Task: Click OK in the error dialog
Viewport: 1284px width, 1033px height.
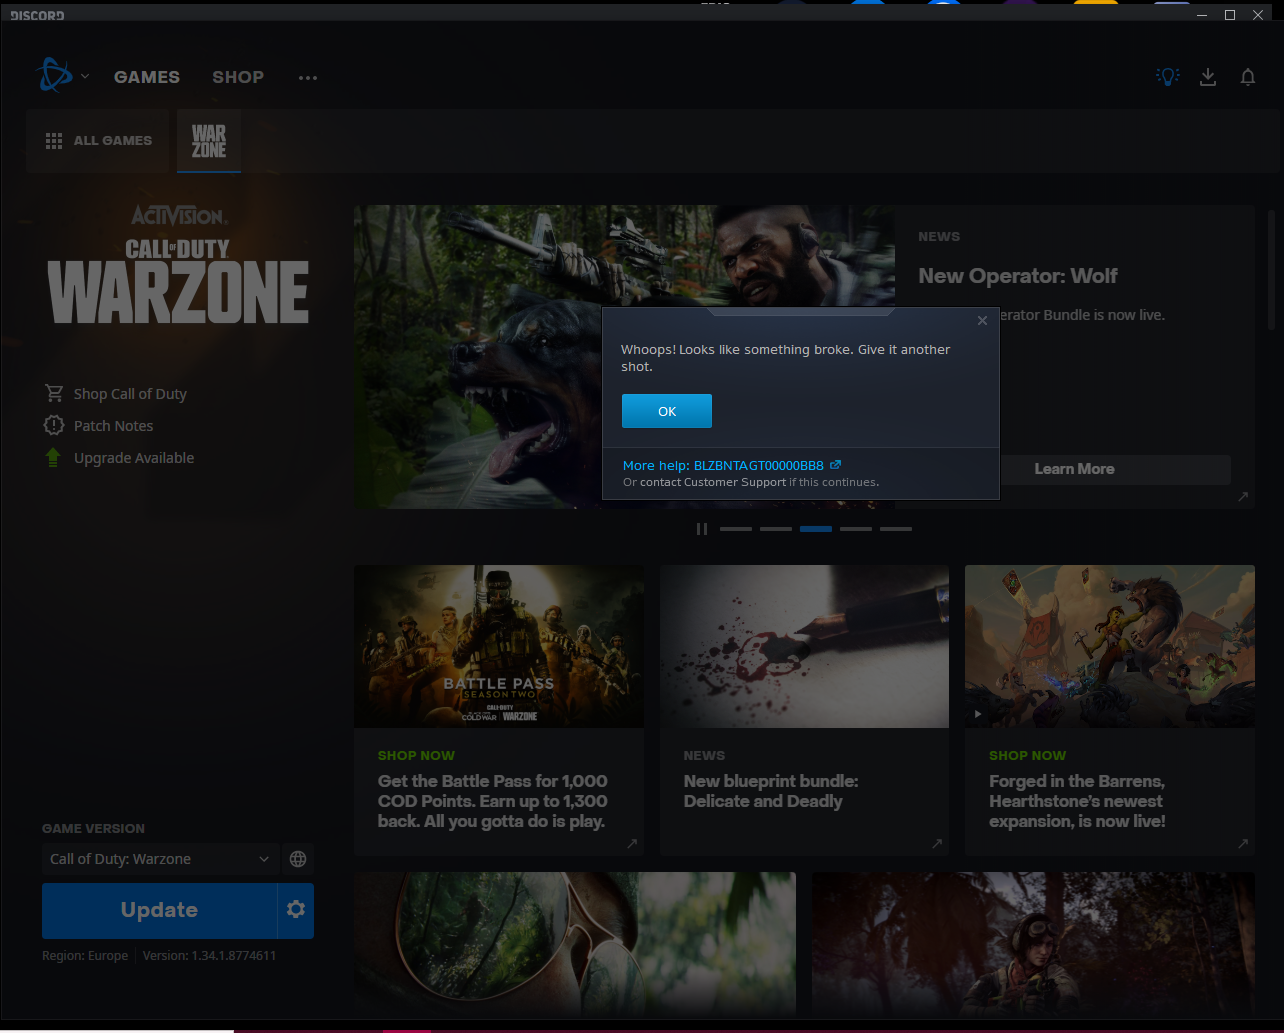Action: (667, 411)
